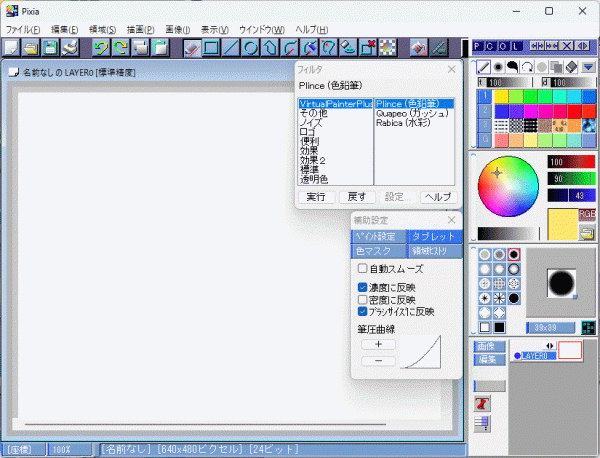600x458 pixels.
Task: Click the minus button under 筆圧曲線
Action: point(378,361)
